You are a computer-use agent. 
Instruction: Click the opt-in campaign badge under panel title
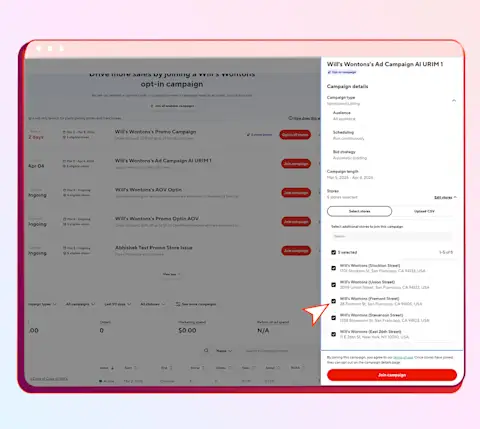click(x=342, y=72)
